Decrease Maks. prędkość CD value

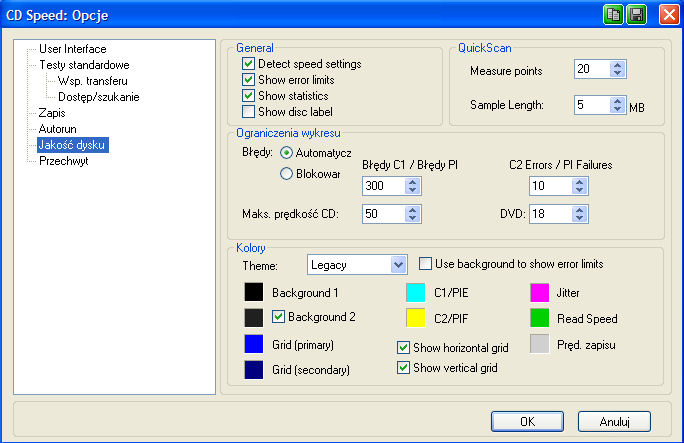pyautogui.click(x=412, y=218)
